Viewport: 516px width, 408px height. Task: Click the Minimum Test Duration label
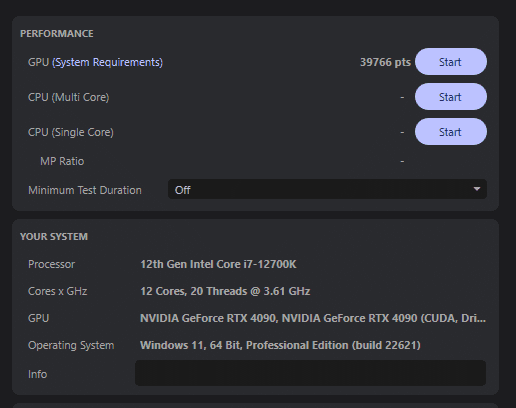pos(85,190)
